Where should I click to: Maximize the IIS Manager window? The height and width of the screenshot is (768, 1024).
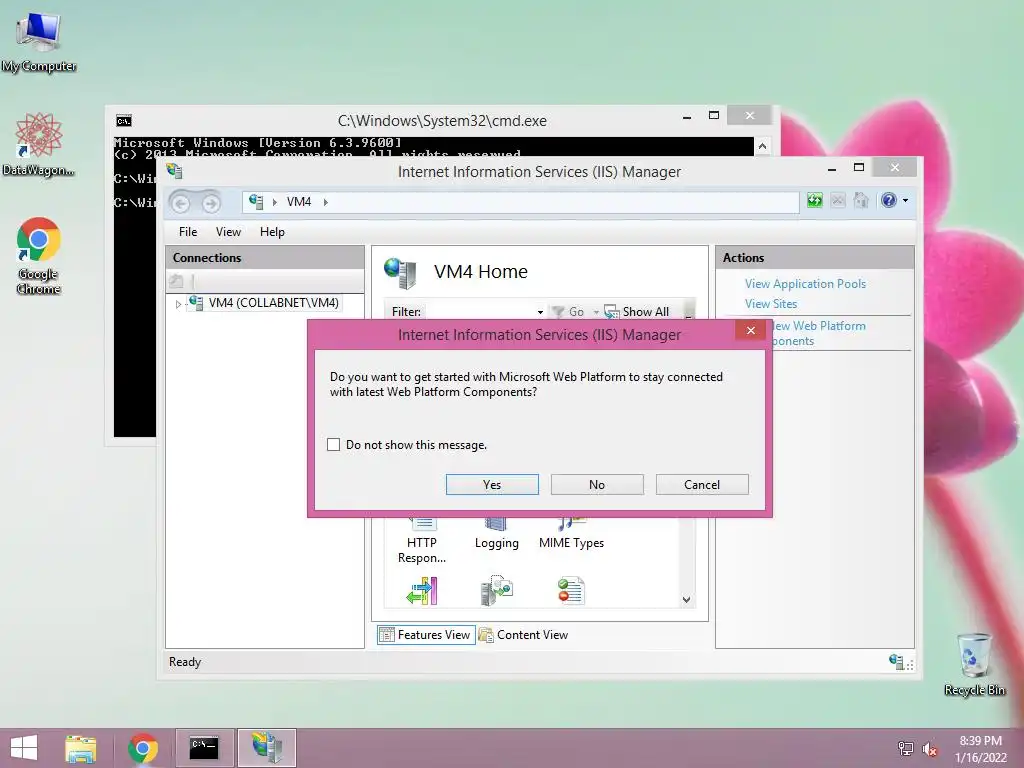pyautogui.click(x=859, y=168)
